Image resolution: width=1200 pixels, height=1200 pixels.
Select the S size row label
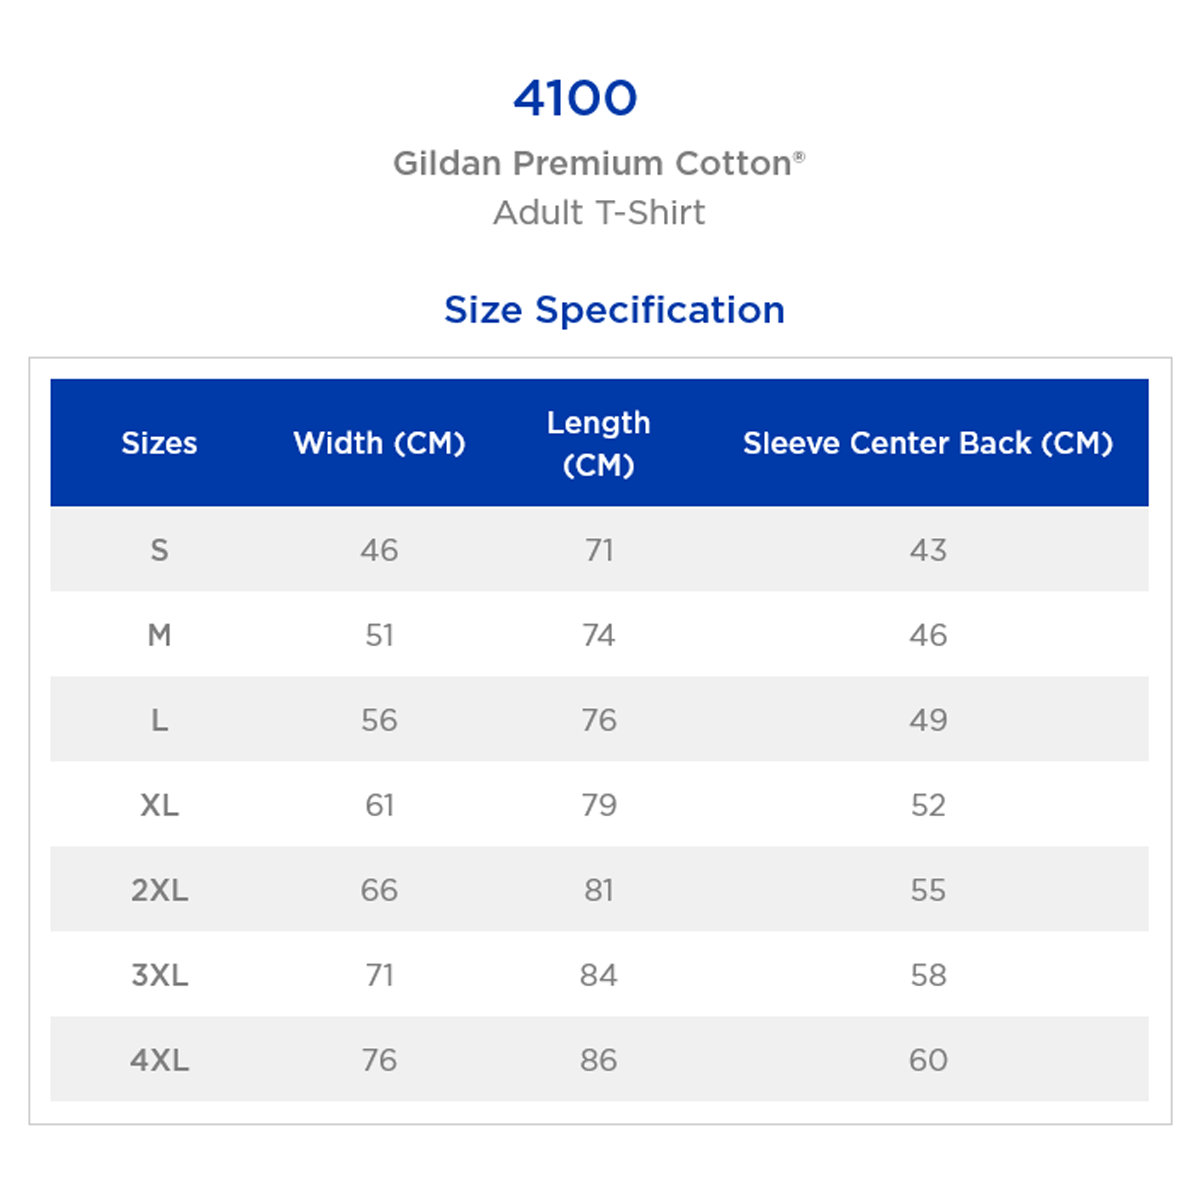click(159, 550)
